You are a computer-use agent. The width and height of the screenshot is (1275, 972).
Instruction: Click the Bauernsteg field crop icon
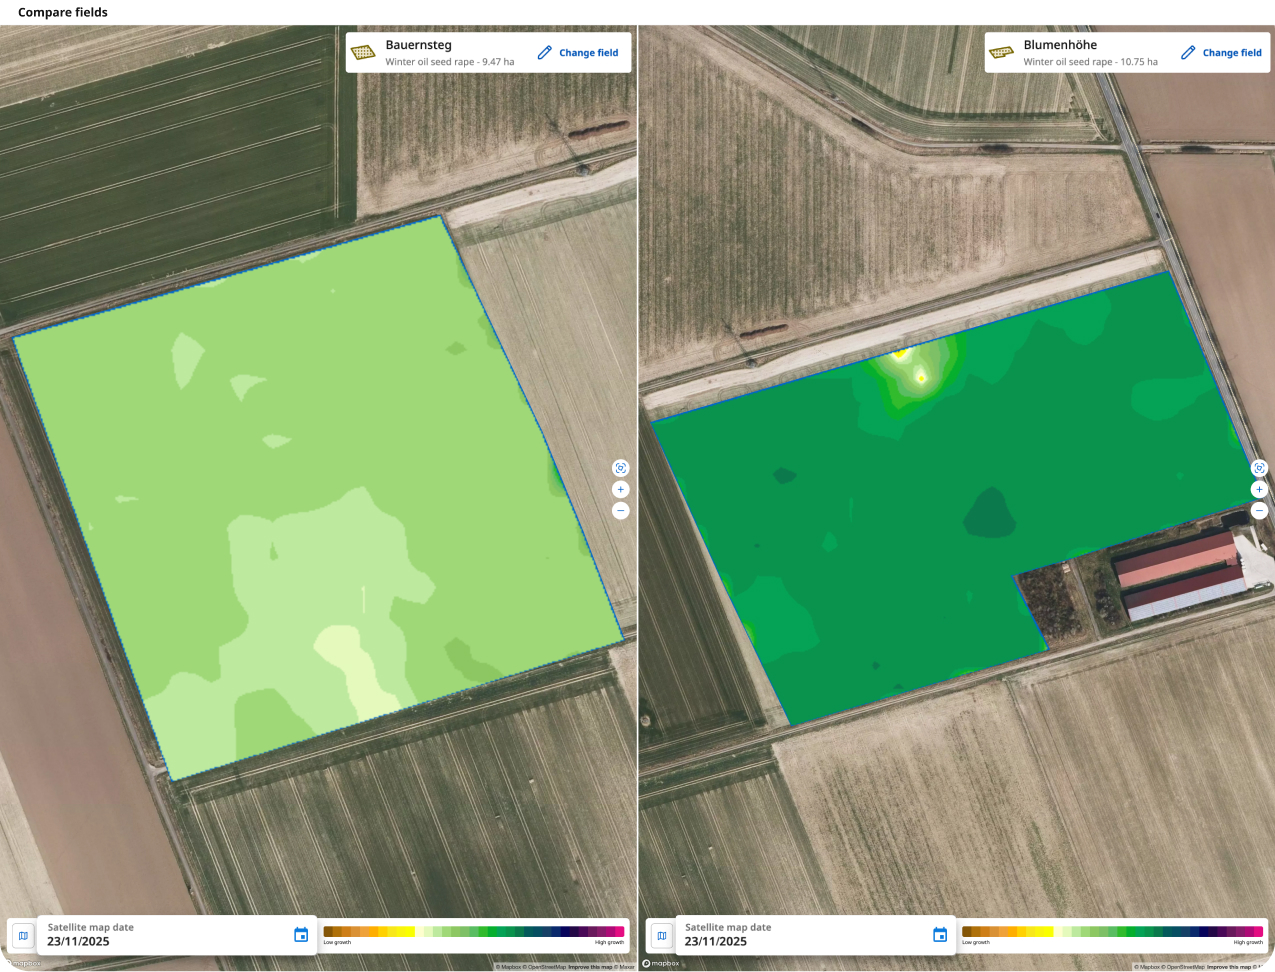[364, 53]
